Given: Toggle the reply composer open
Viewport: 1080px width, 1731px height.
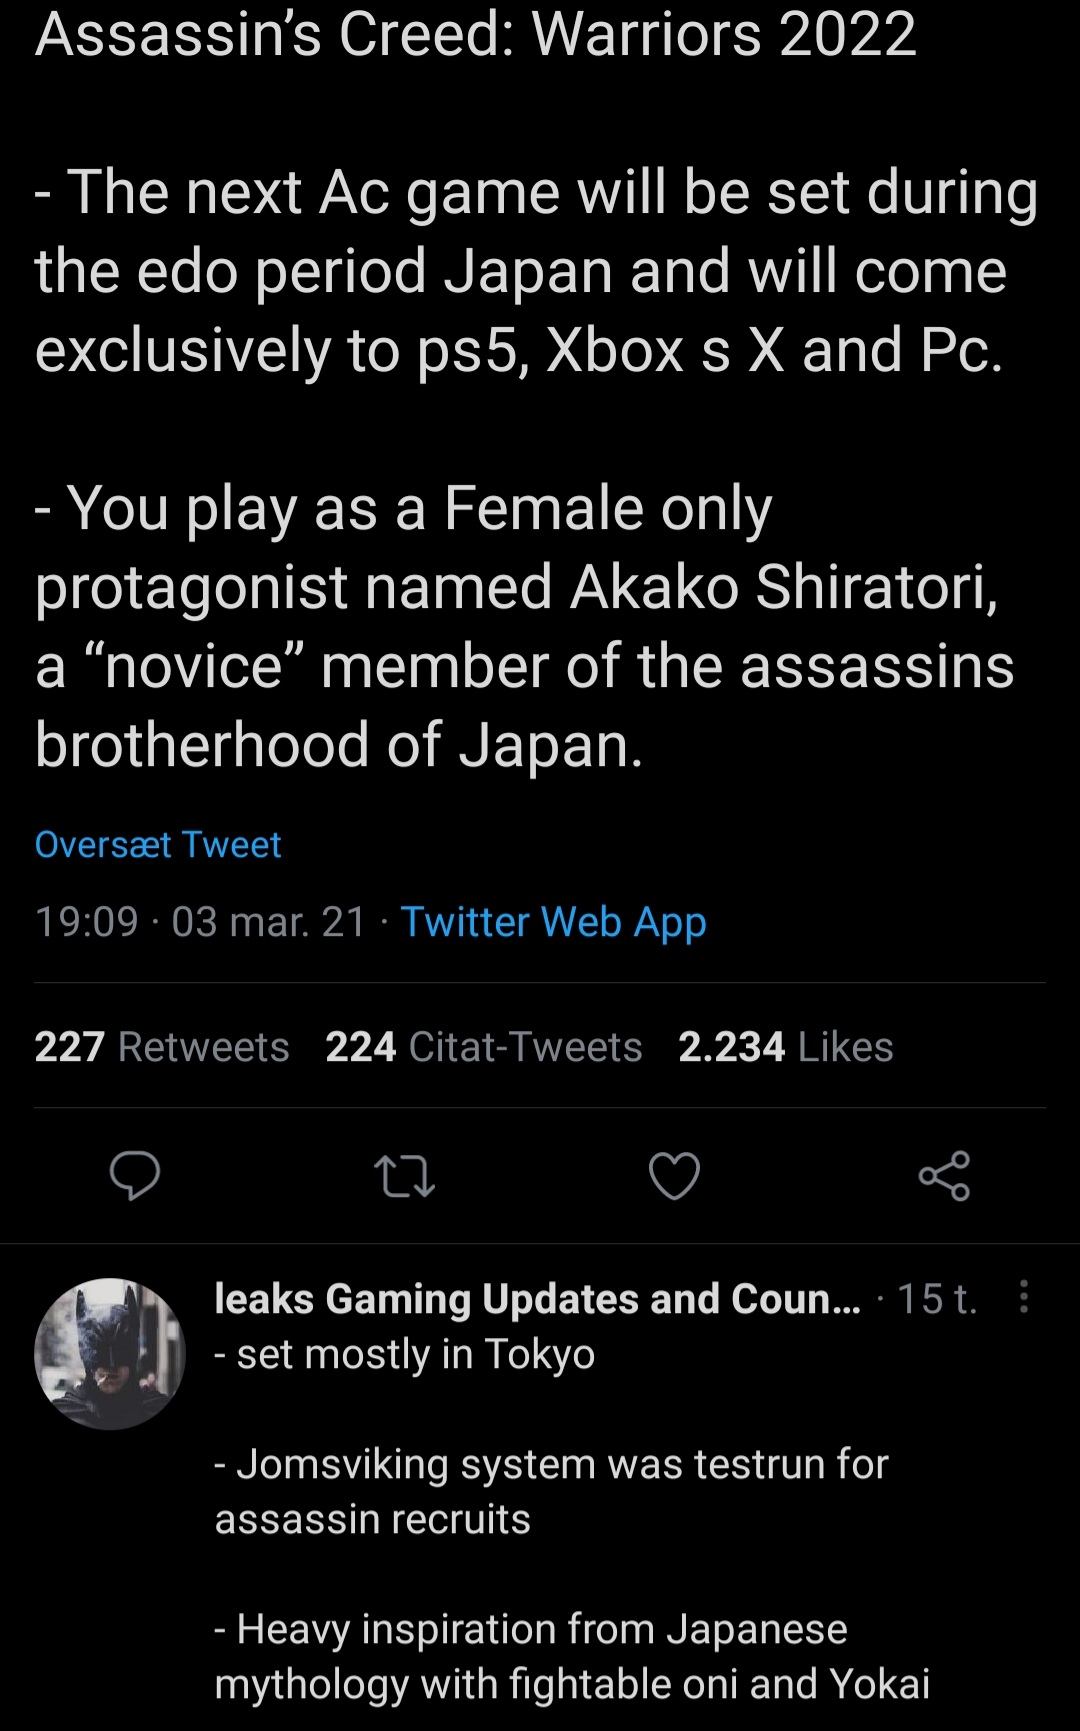Looking at the screenshot, I should 138,1177.
